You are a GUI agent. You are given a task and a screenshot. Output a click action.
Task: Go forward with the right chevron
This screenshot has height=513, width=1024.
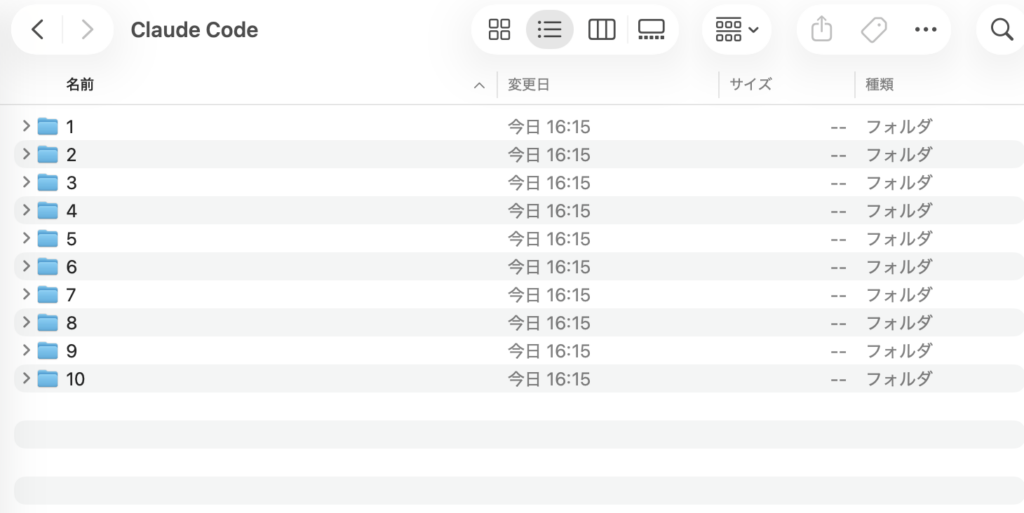click(x=87, y=30)
